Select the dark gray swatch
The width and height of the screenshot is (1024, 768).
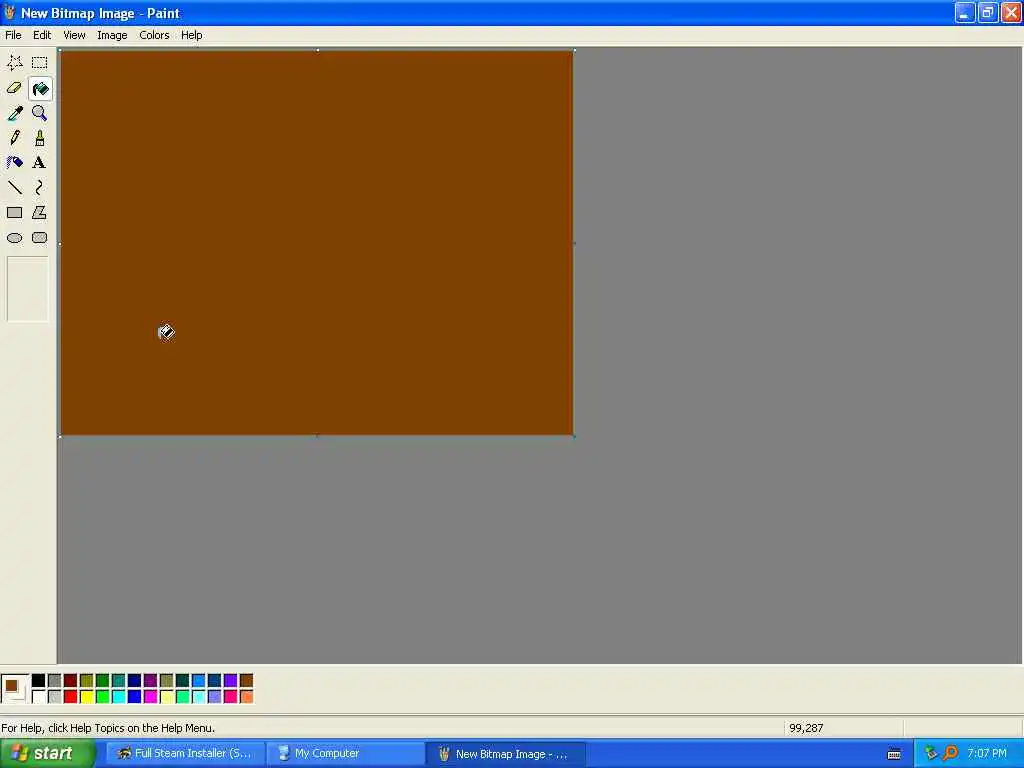point(54,680)
